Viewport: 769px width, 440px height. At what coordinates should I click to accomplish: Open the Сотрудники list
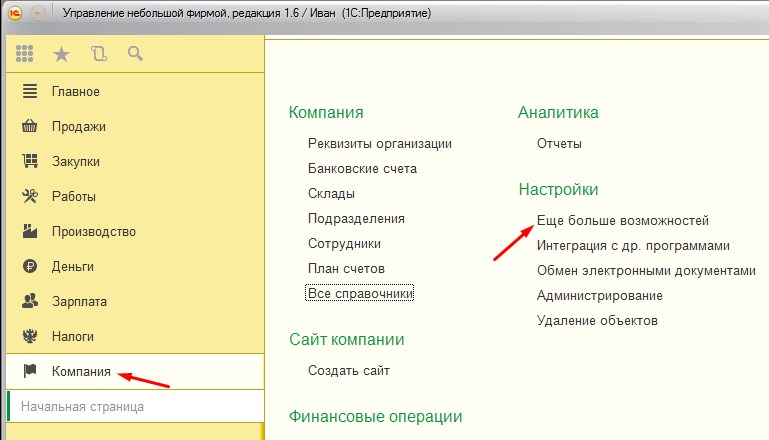point(344,244)
